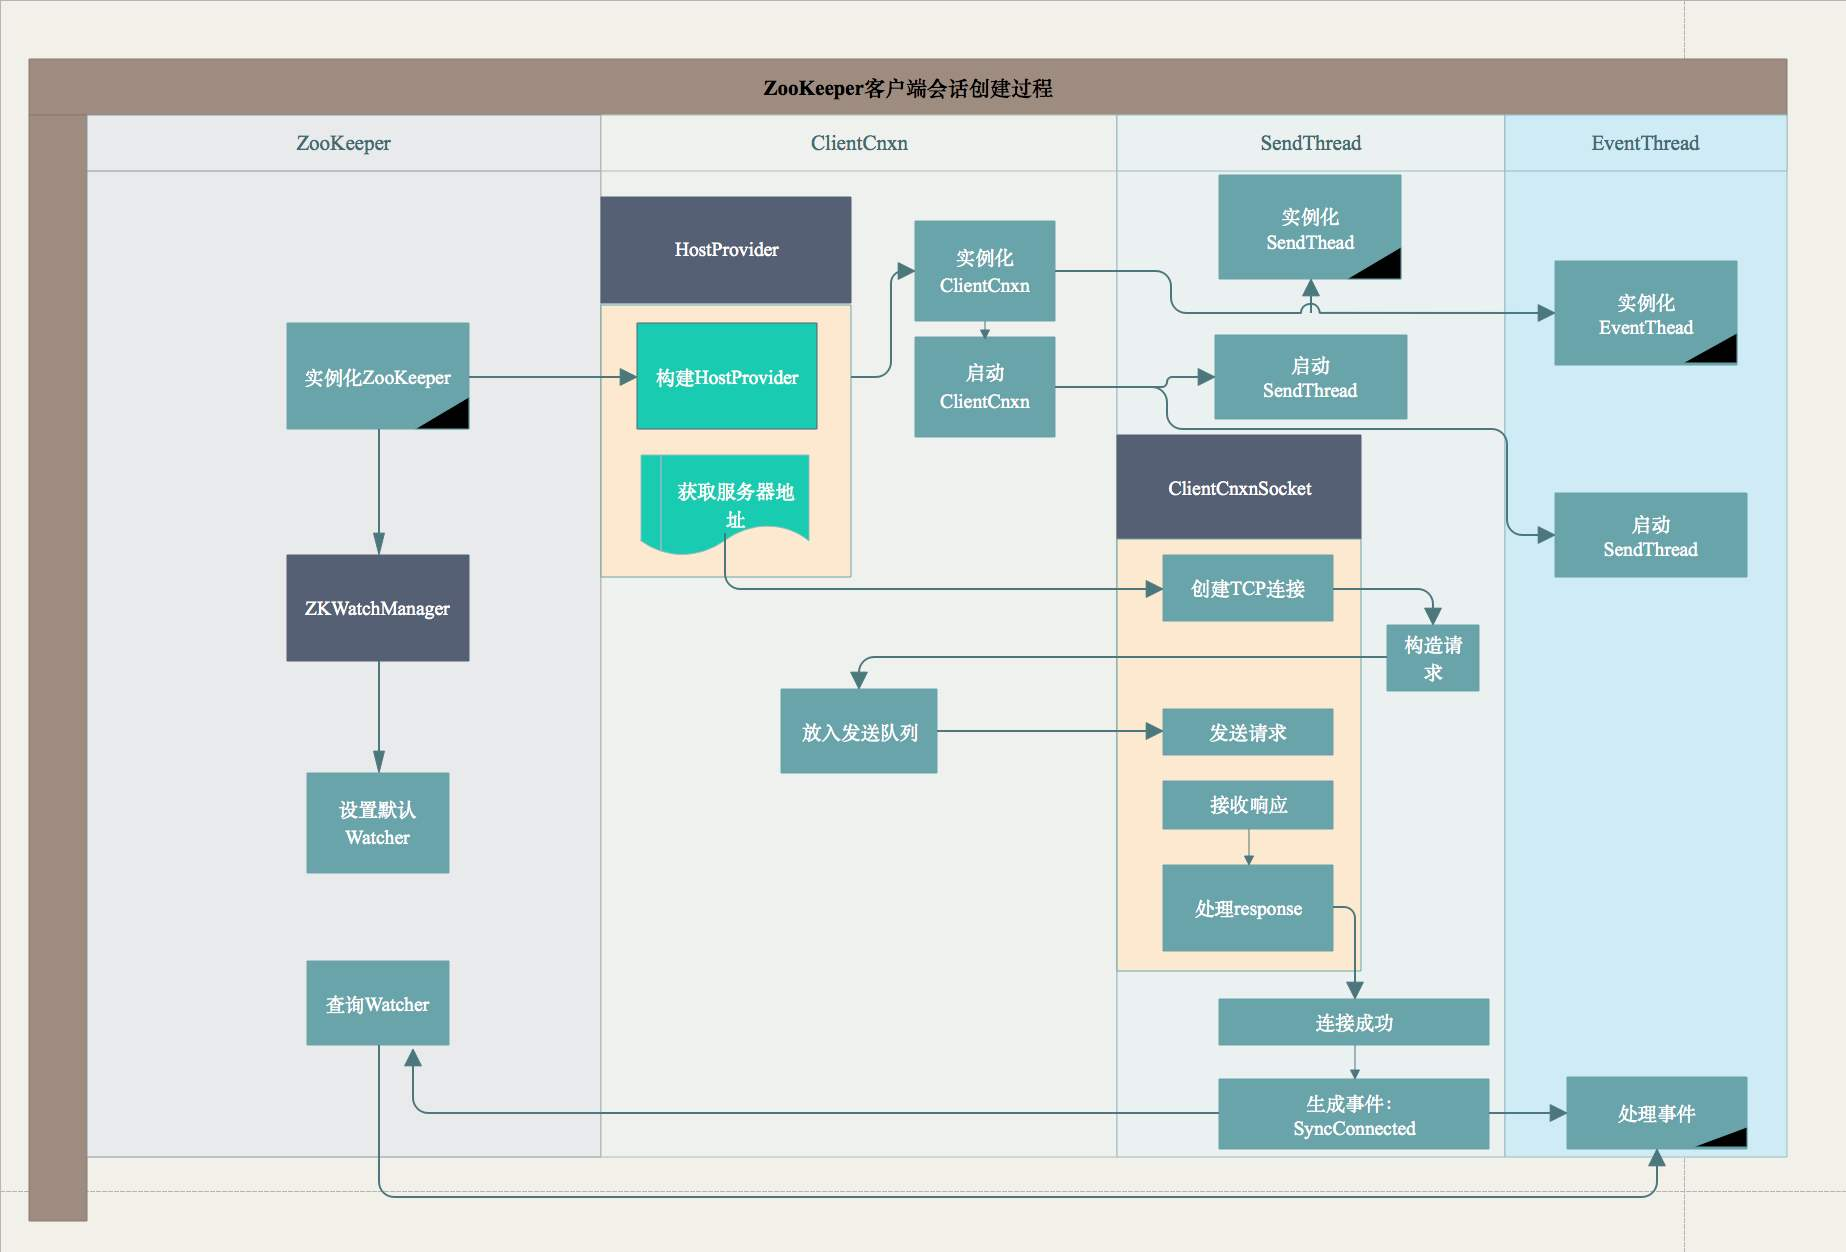Select the 启动 SendThread node in SendThread lane
Viewport: 1846px width, 1252px height.
tap(1311, 377)
